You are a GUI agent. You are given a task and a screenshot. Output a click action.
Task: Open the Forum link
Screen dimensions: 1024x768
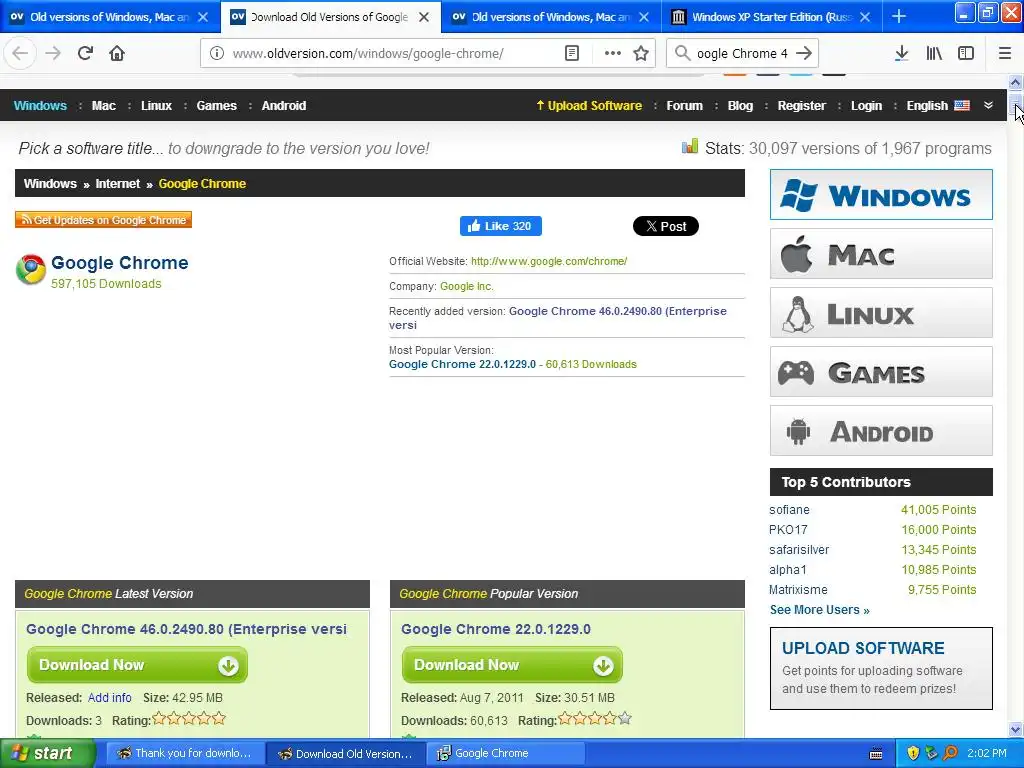click(684, 105)
